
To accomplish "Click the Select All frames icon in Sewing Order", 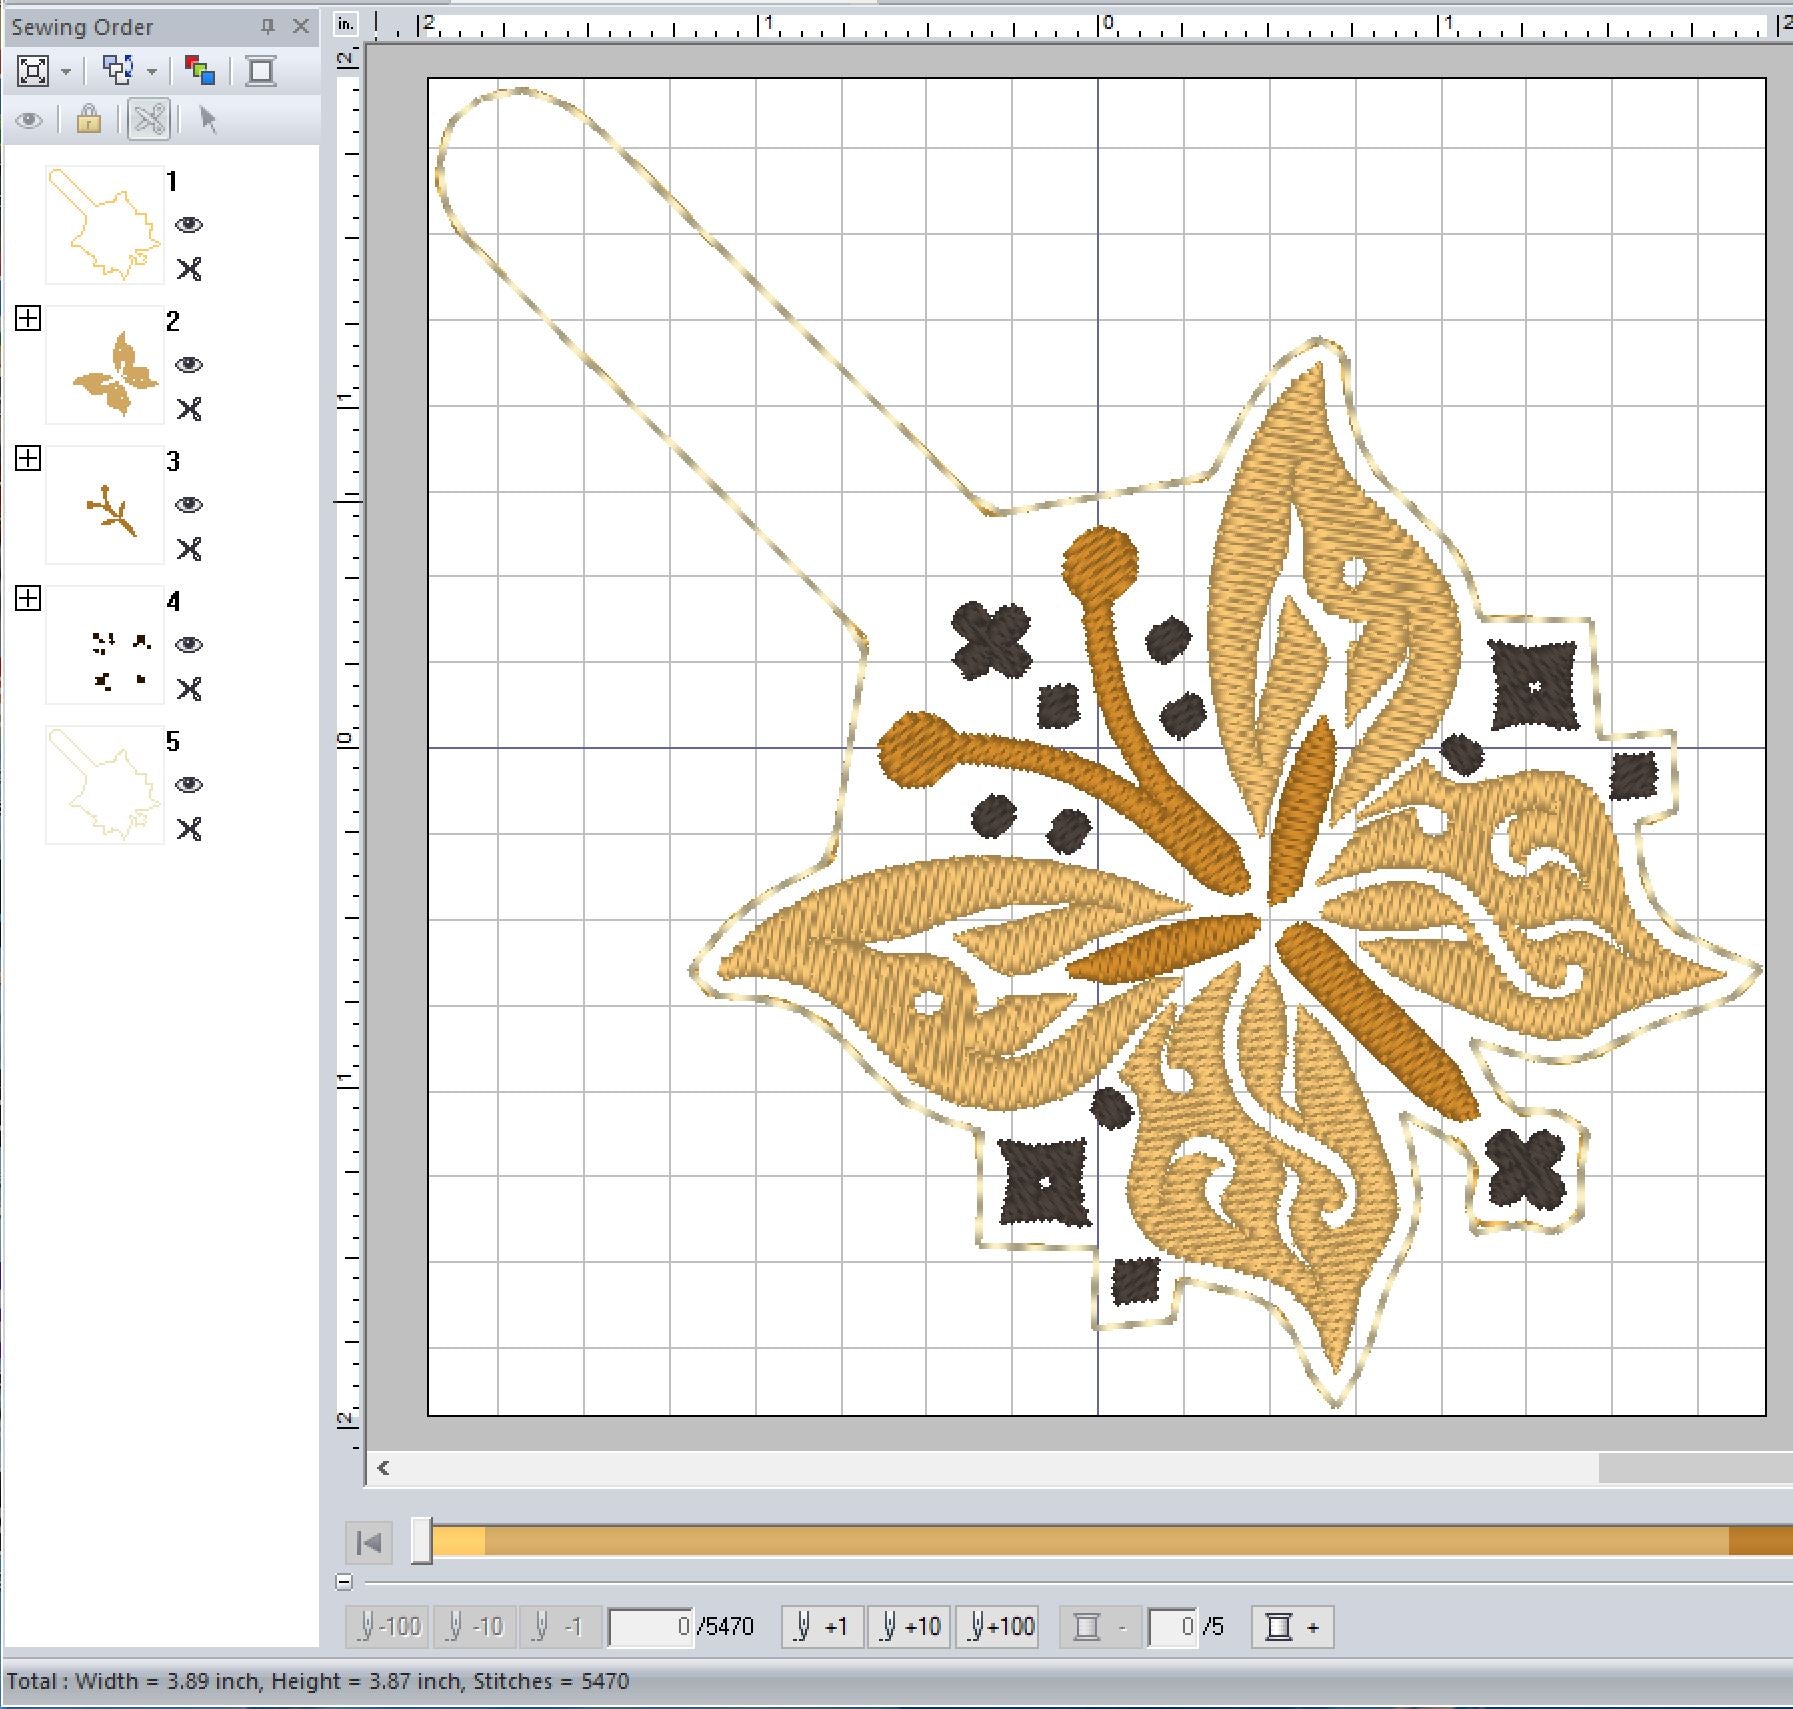I will 33,71.
